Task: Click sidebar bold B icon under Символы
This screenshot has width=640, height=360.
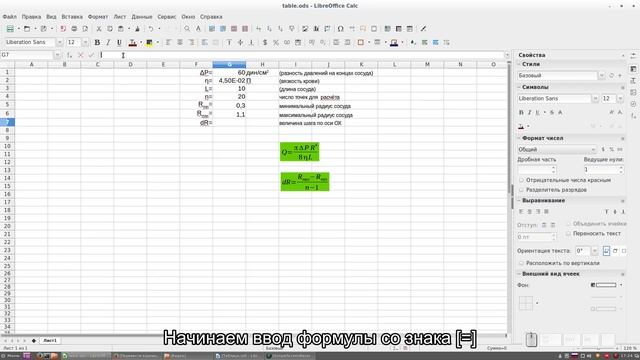Action: pos(521,112)
